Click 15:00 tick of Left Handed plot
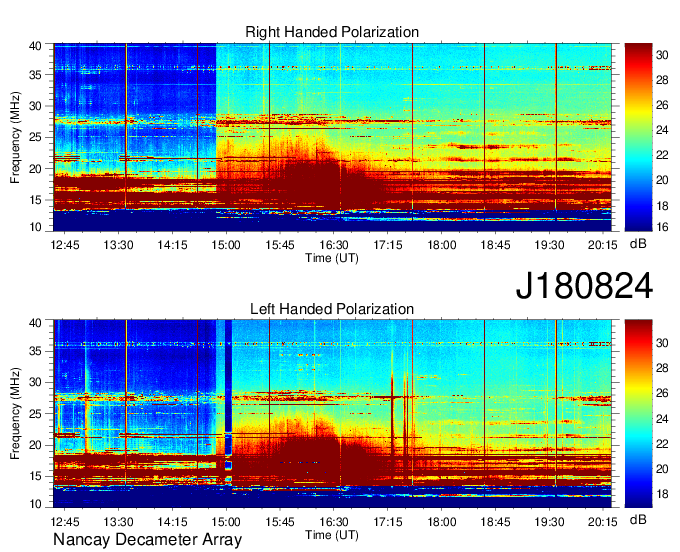Image resolution: width=680 pixels, height=552 pixels. [226, 521]
